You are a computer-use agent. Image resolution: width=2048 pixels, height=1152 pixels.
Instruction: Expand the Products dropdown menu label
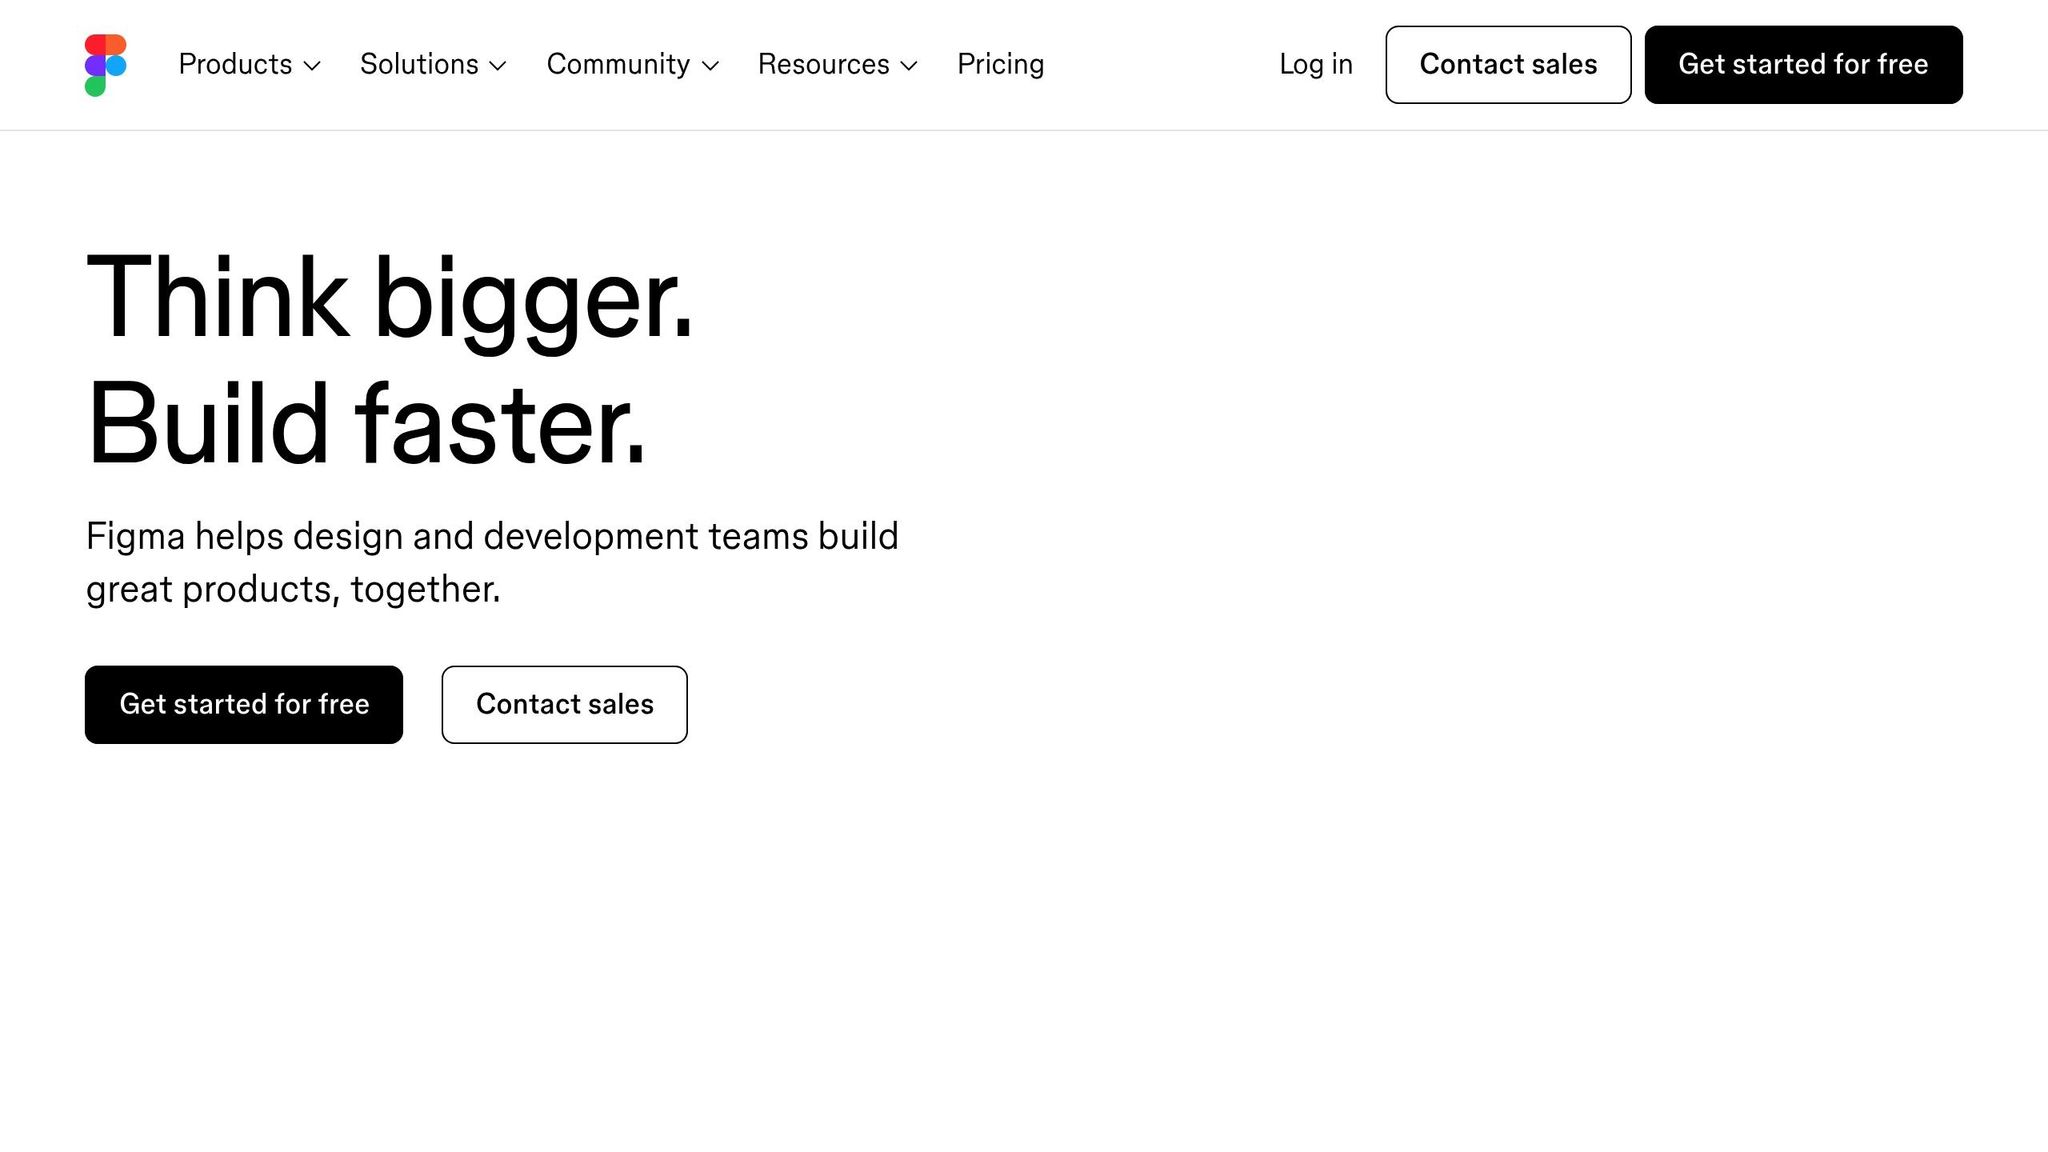click(235, 64)
